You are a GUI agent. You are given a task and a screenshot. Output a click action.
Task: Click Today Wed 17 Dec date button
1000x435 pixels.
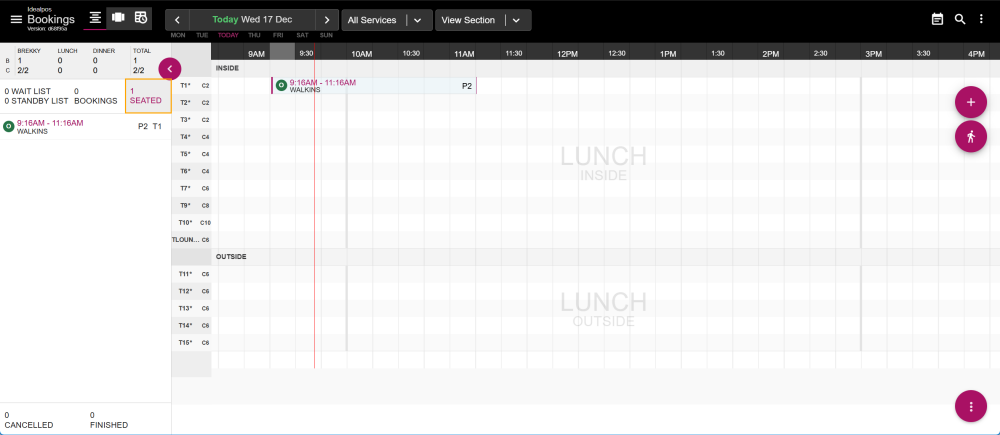click(252, 20)
